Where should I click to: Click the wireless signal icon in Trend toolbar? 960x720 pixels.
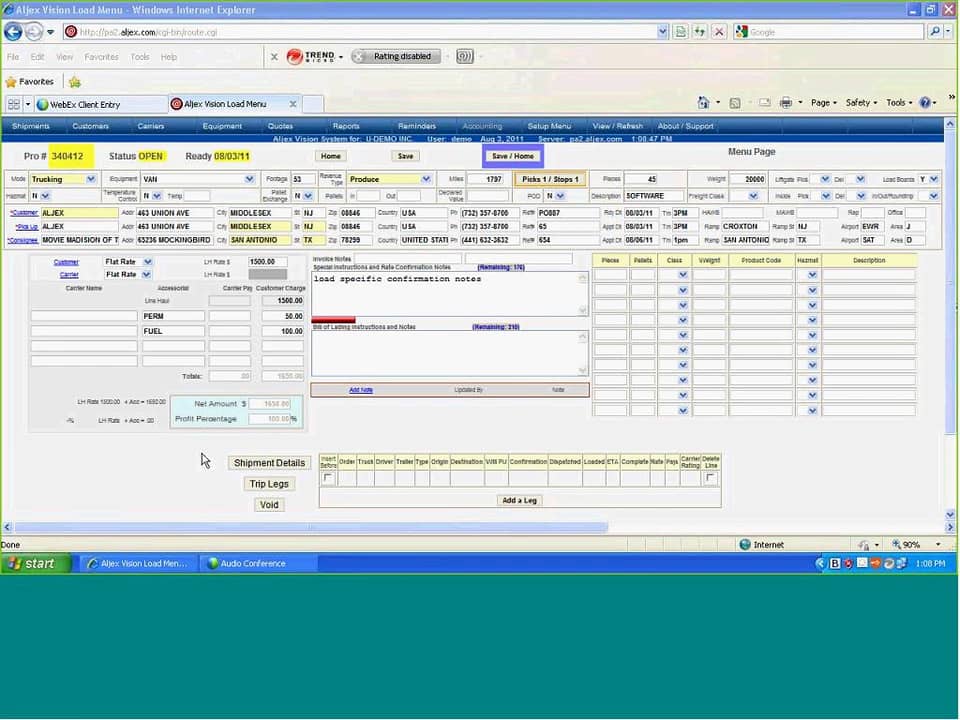pyautogui.click(x=465, y=56)
